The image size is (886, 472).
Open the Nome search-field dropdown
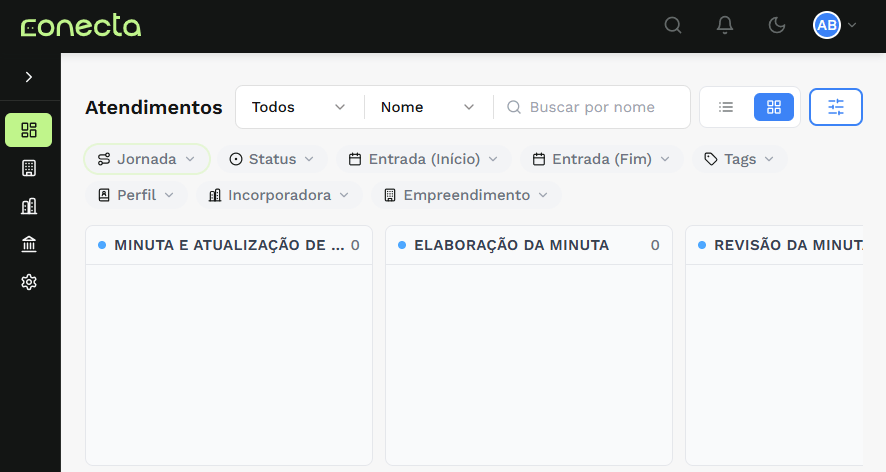[x=428, y=107]
